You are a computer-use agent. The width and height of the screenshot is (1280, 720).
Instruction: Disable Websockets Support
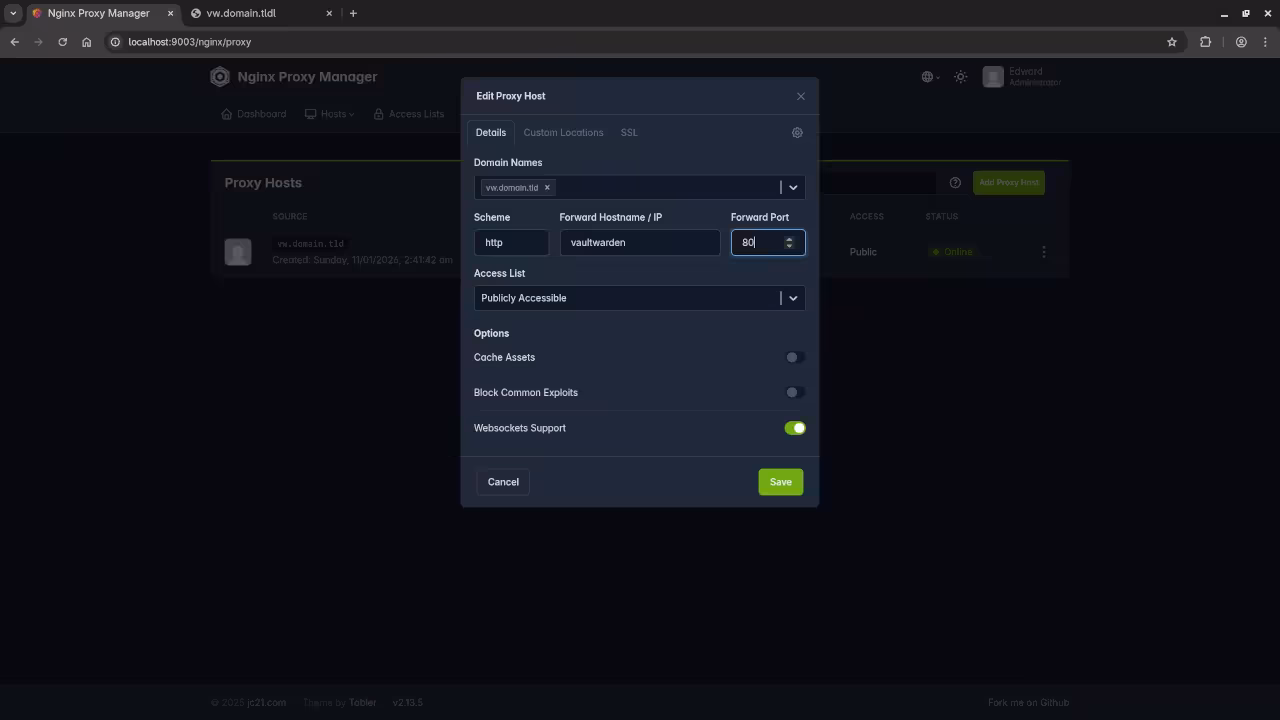pos(795,428)
